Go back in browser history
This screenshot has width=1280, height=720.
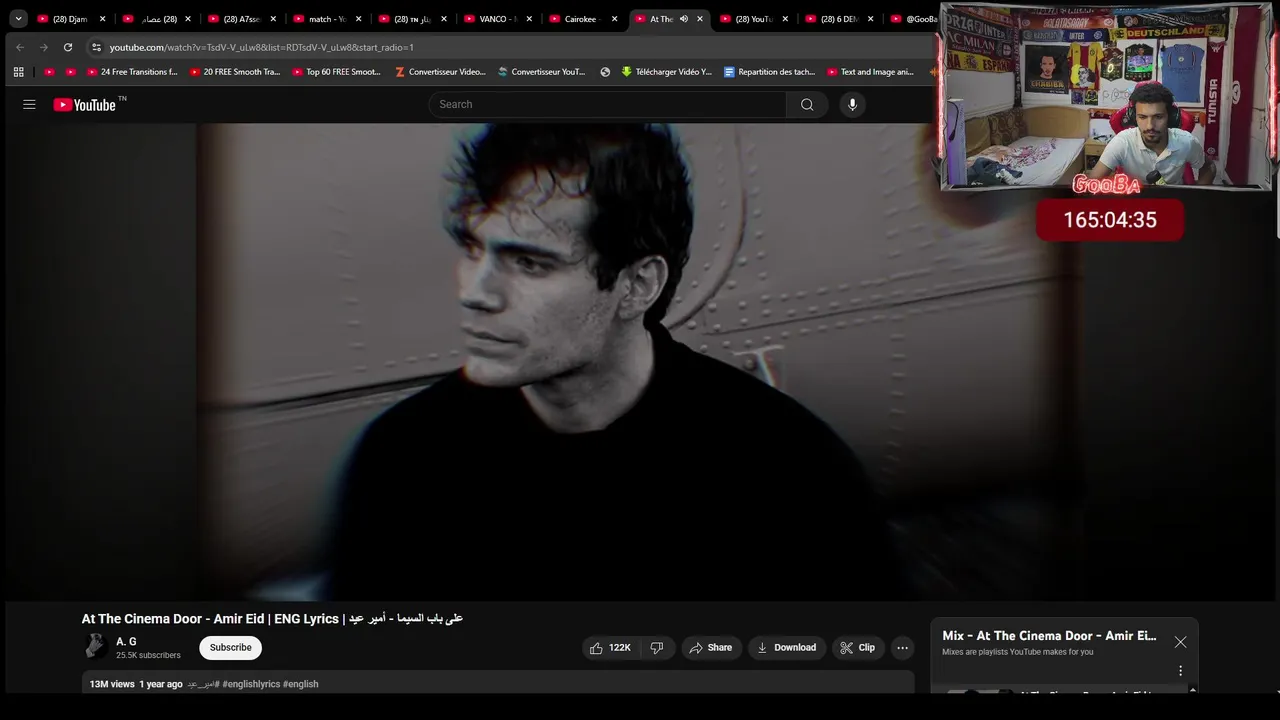20,47
